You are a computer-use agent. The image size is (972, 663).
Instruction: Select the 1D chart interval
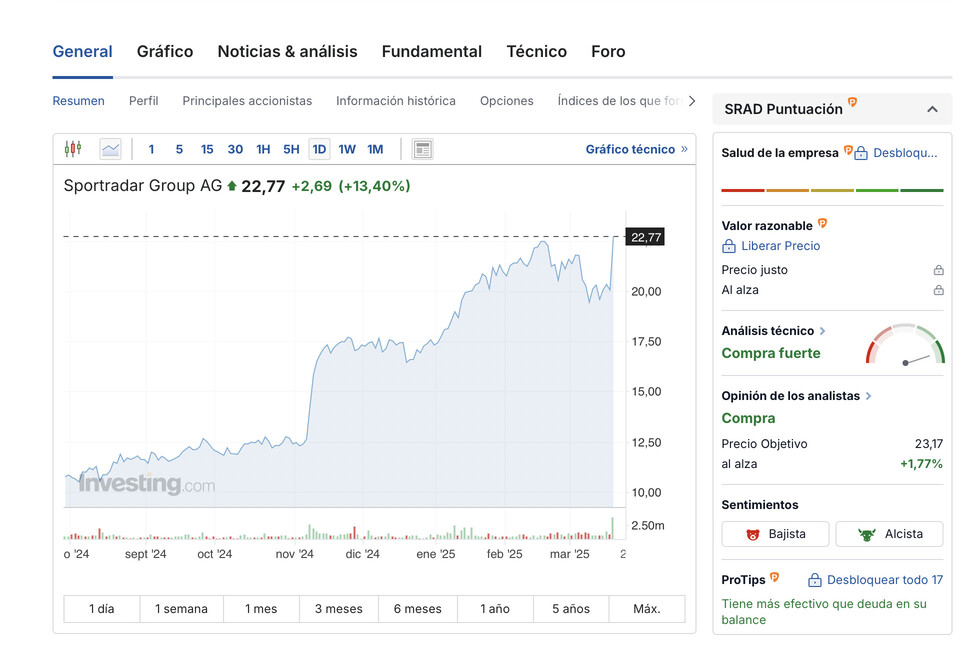pyautogui.click(x=319, y=149)
